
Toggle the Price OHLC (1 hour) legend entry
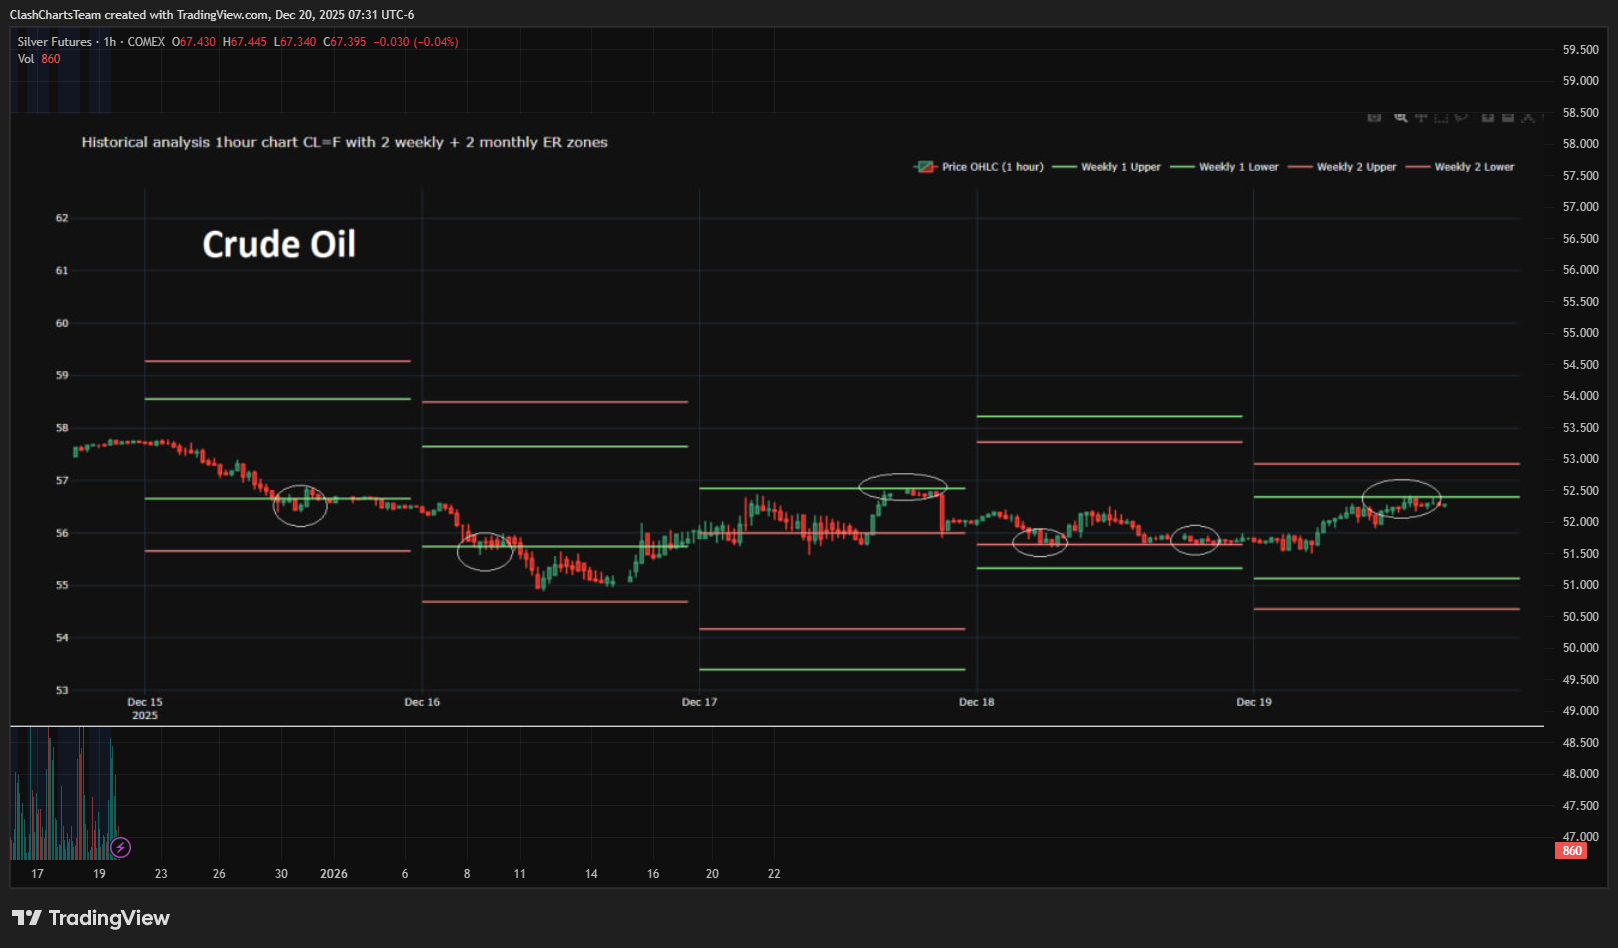(979, 167)
